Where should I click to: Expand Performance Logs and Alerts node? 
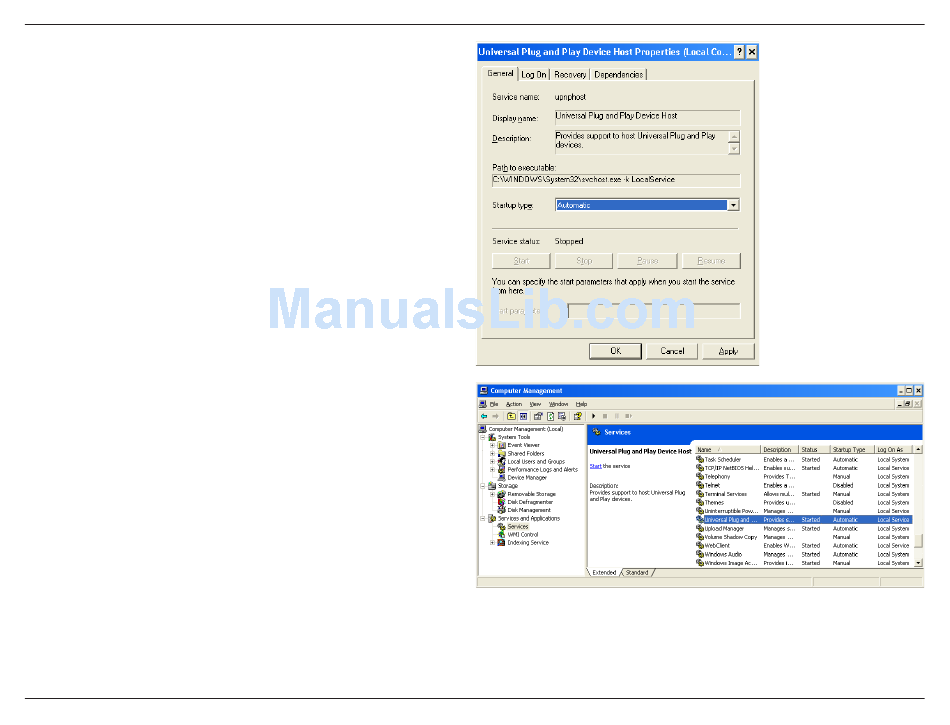pos(492,469)
